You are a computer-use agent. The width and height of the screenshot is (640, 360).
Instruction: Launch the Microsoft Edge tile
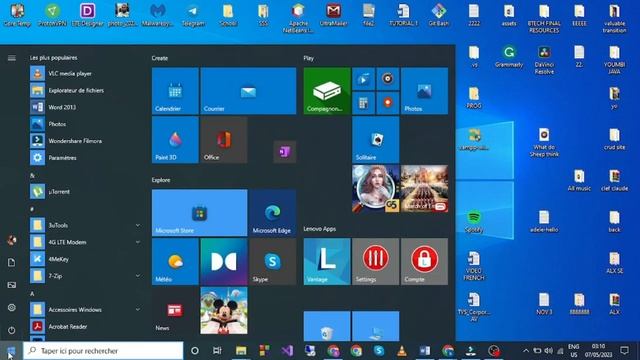click(x=272, y=213)
